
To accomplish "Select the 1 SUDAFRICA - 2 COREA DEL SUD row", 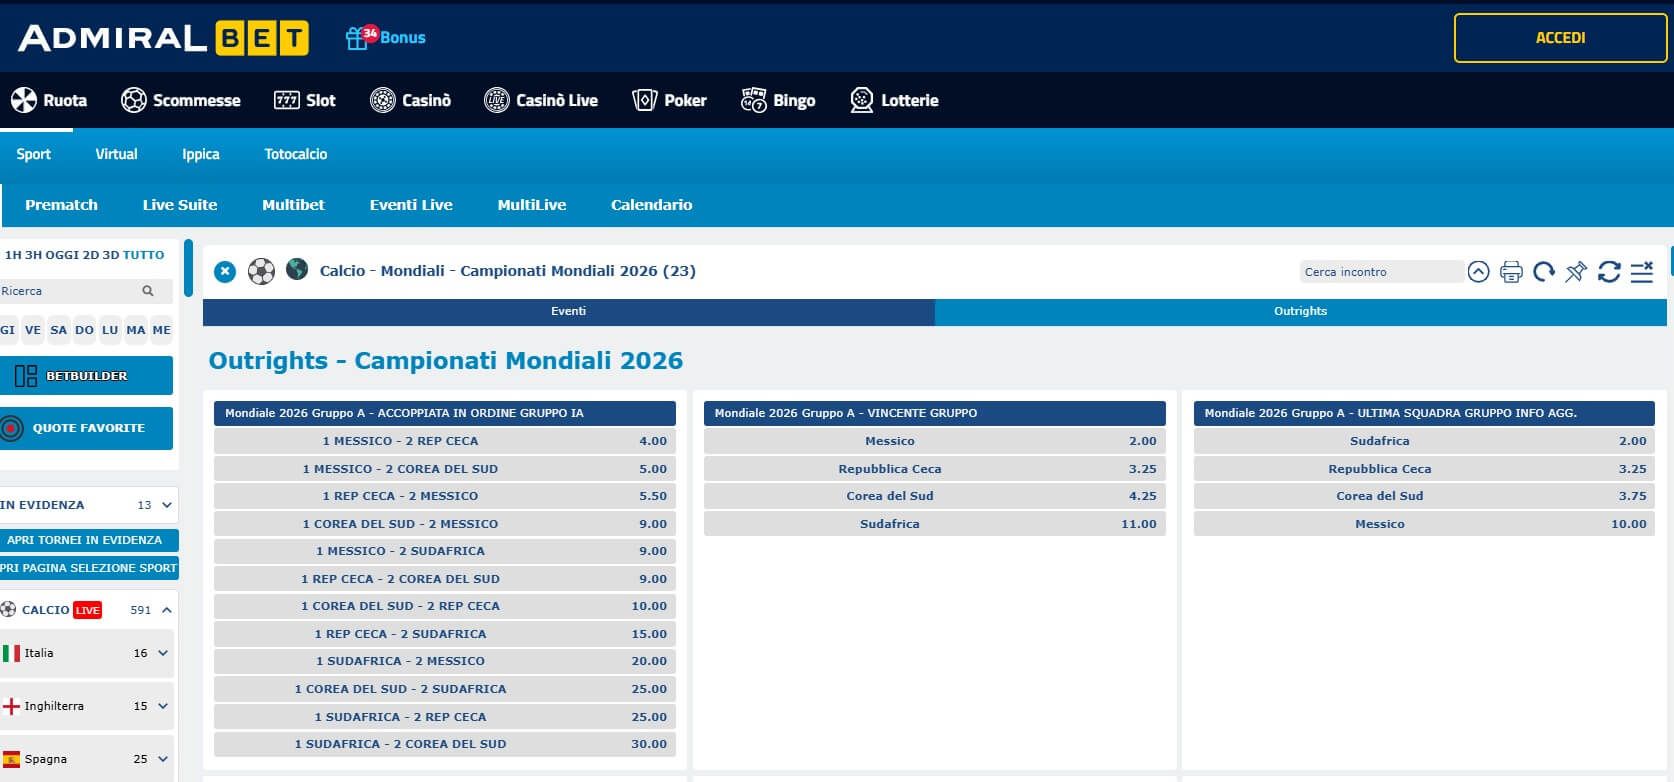I will [445, 744].
